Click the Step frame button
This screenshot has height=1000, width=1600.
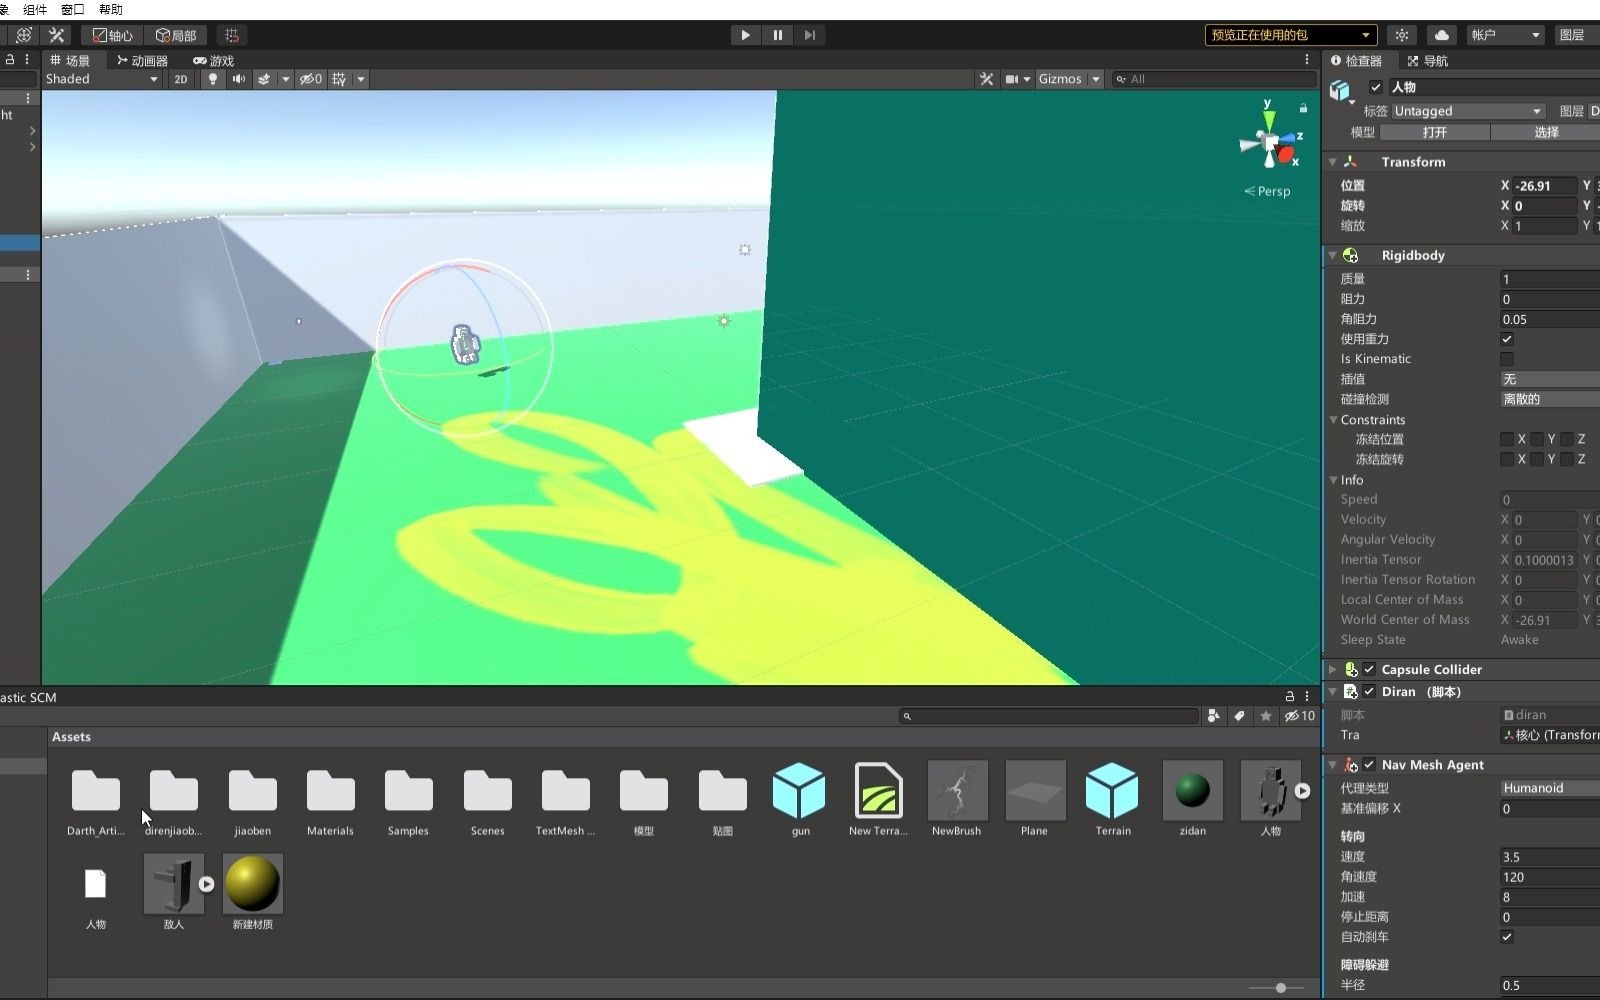pyautogui.click(x=811, y=34)
